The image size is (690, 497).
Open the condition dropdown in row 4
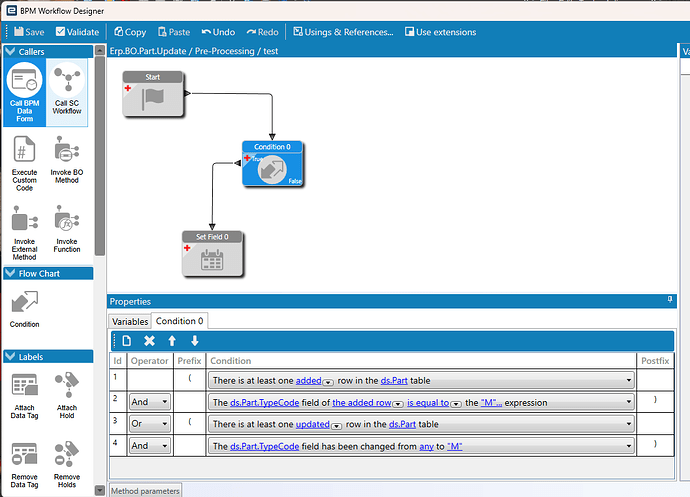[x=629, y=446]
